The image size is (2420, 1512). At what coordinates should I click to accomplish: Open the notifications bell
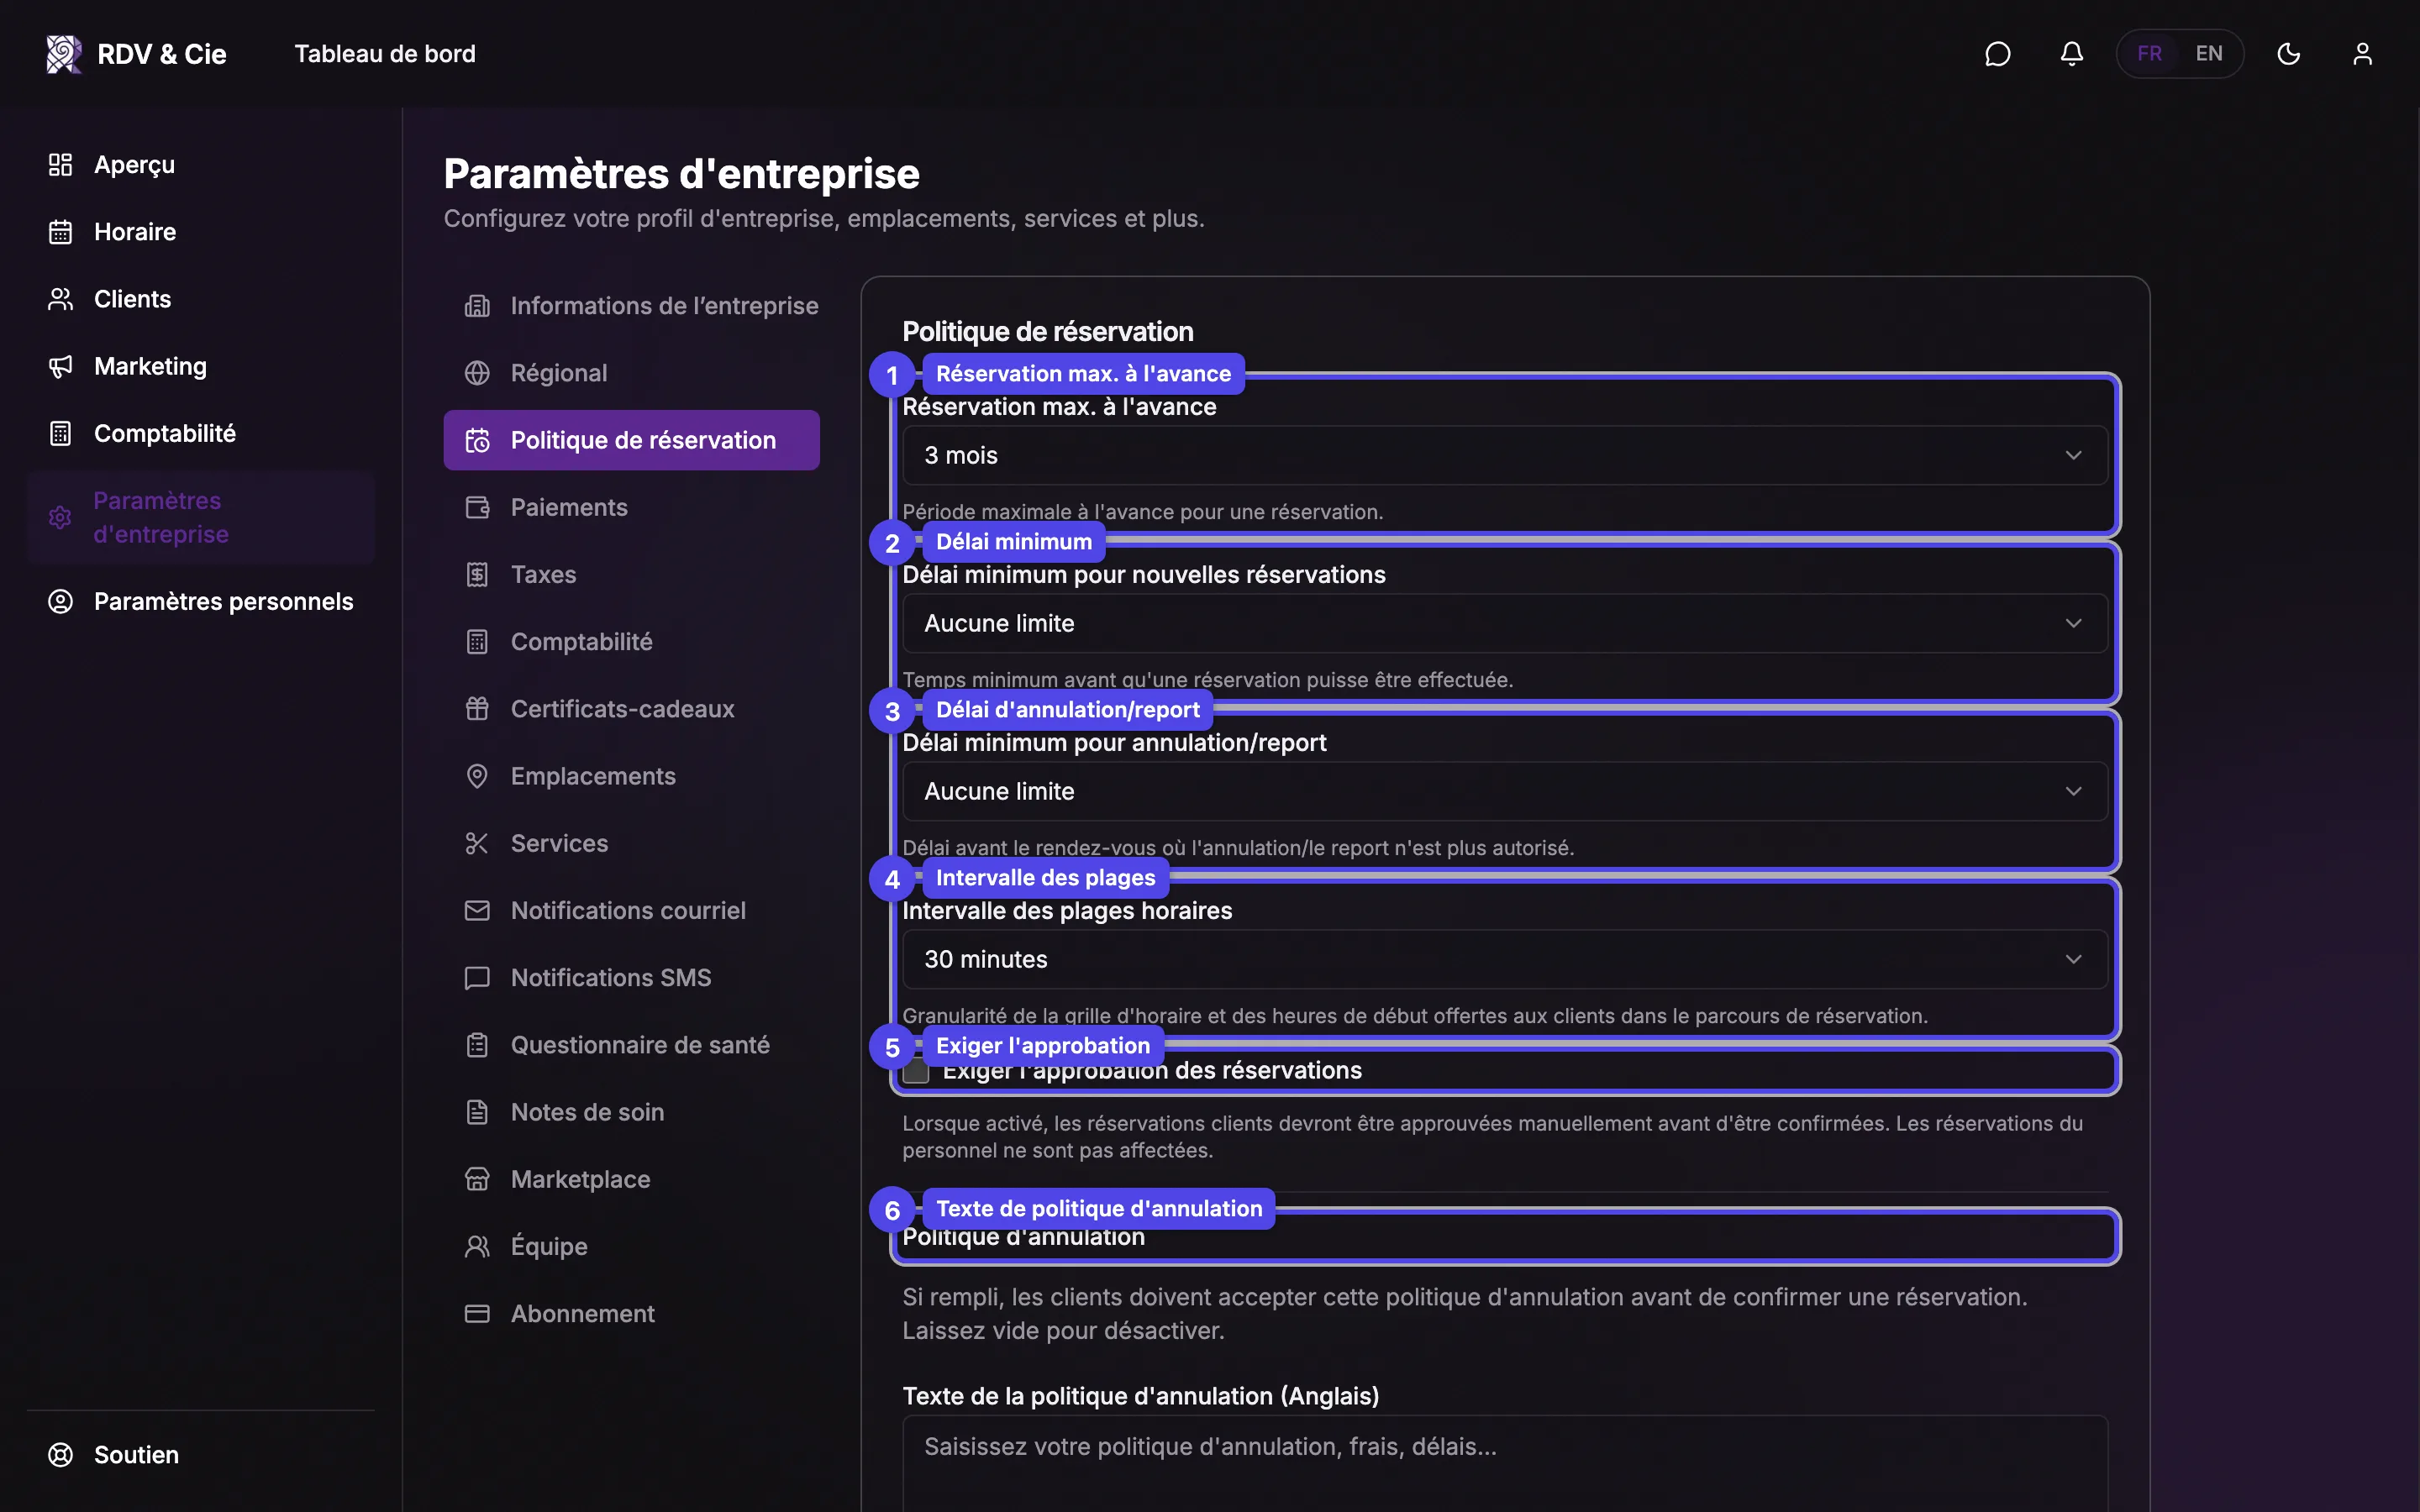click(x=2071, y=54)
